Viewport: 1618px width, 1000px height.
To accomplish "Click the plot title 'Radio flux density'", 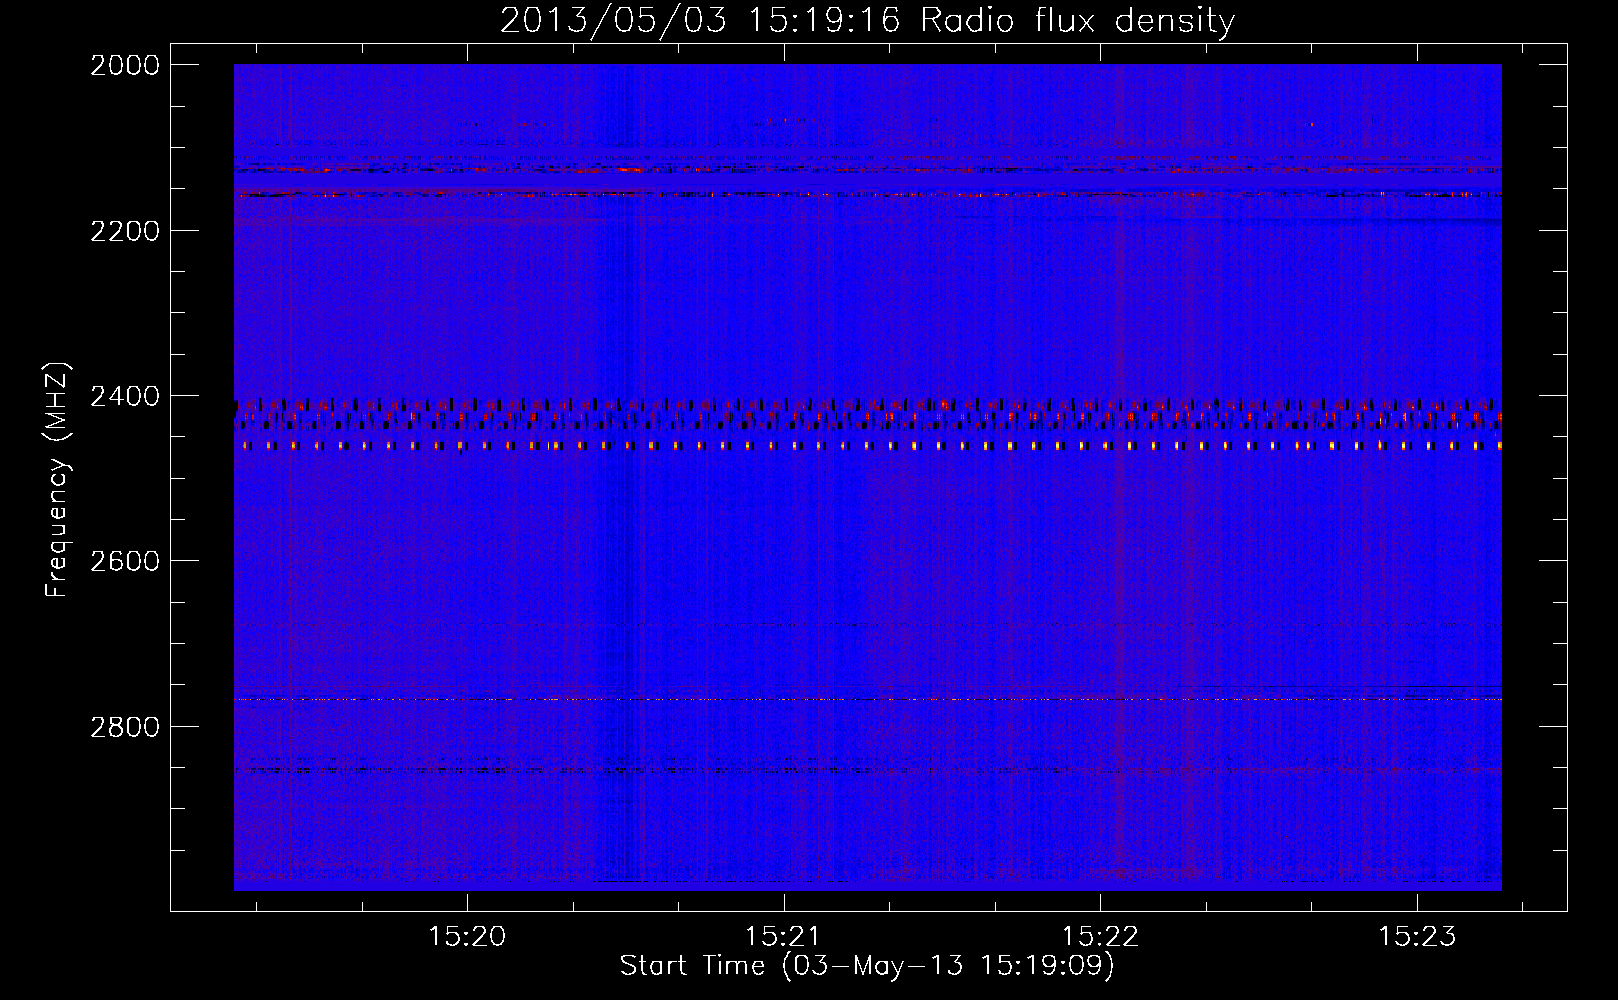I will 1077,20.
